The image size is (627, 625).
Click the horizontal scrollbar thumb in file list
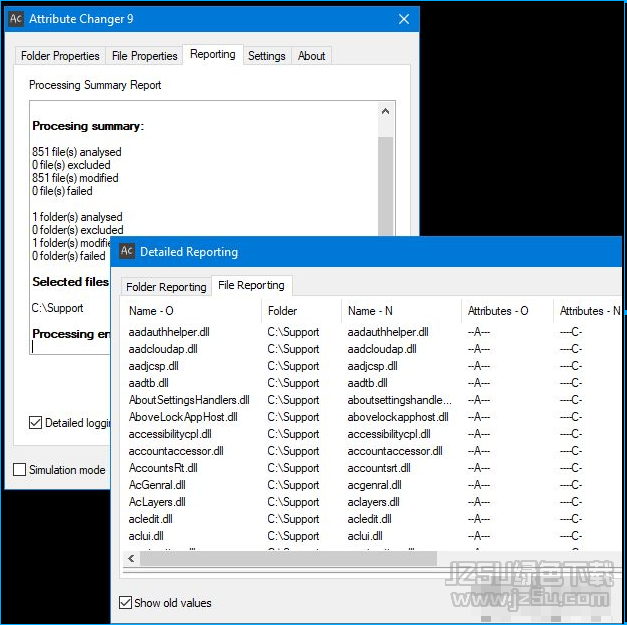(288, 558)
